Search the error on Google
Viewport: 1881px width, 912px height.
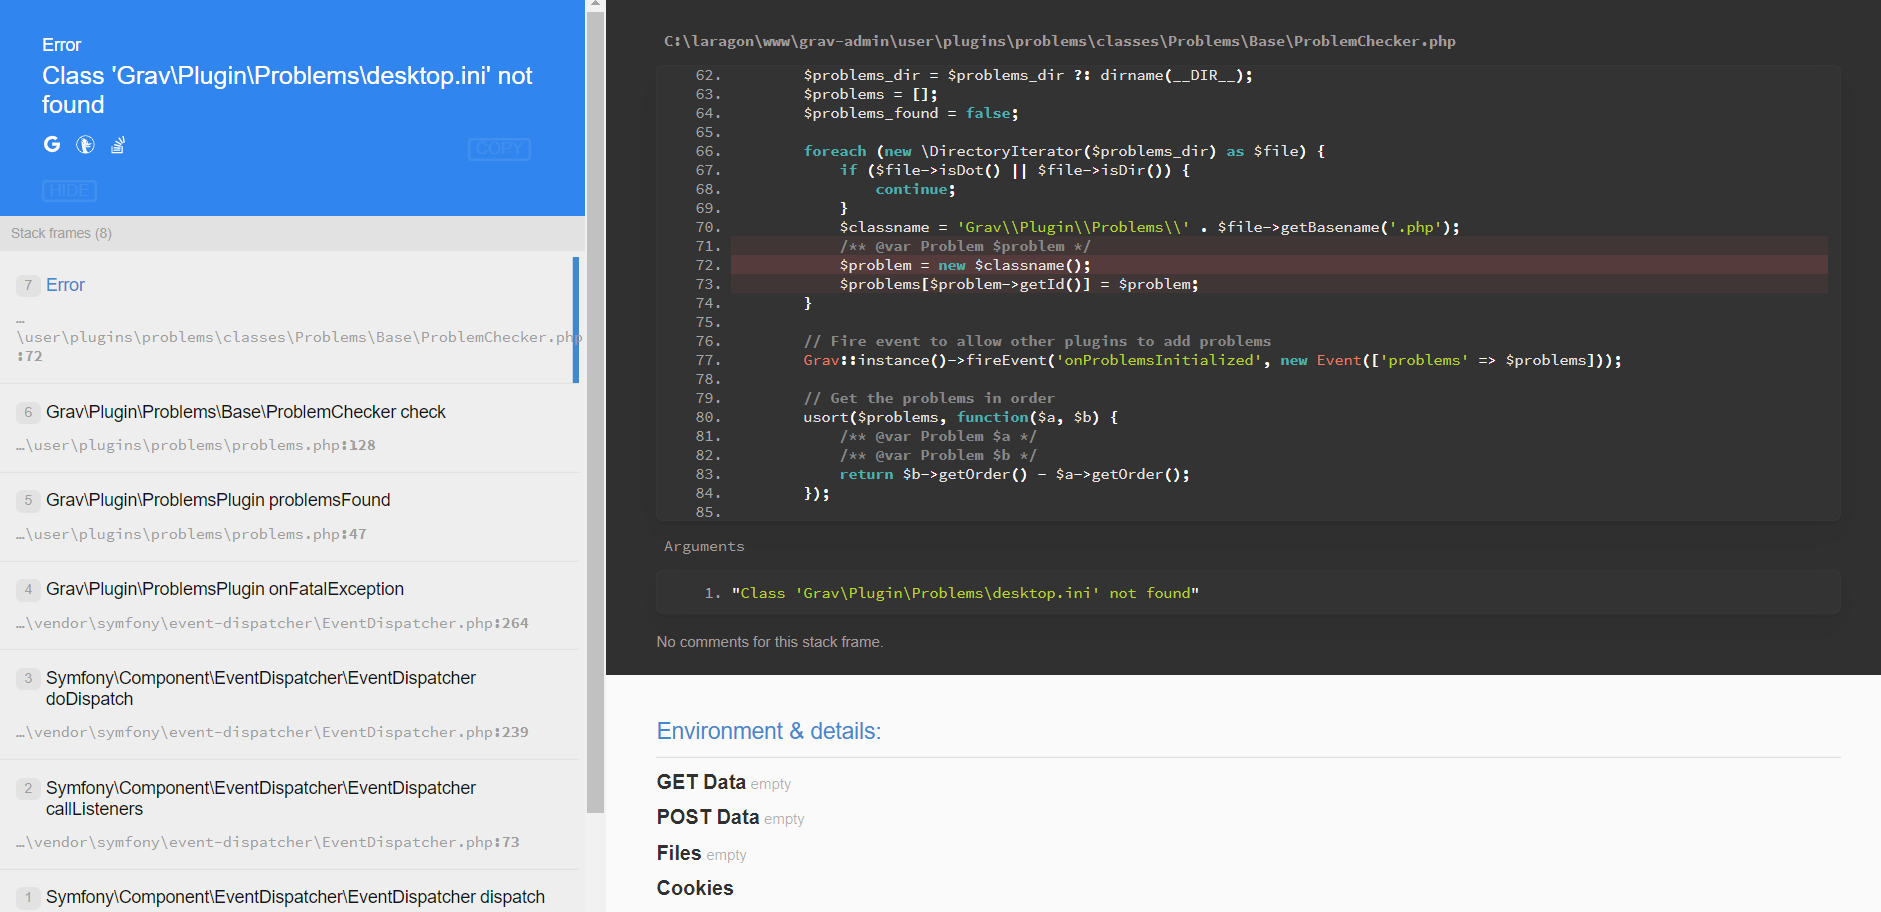[x=51, y=144]
